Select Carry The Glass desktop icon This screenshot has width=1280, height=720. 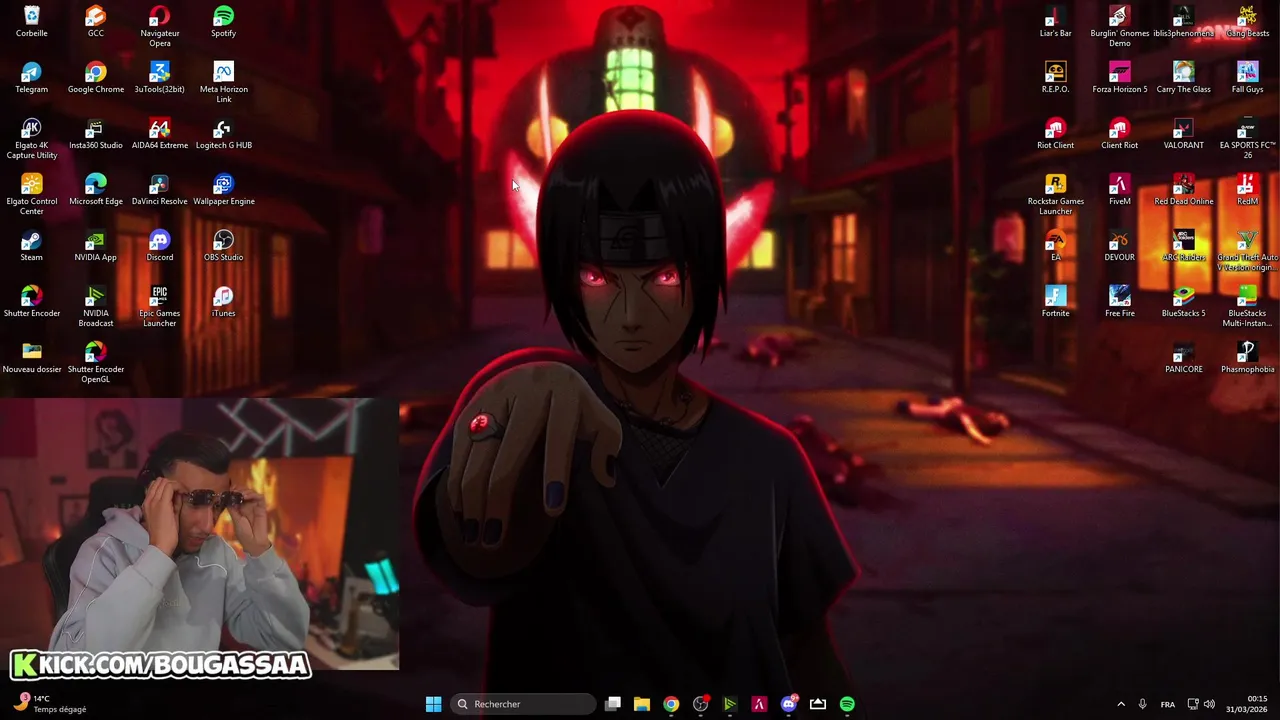tap(1184, 78)
